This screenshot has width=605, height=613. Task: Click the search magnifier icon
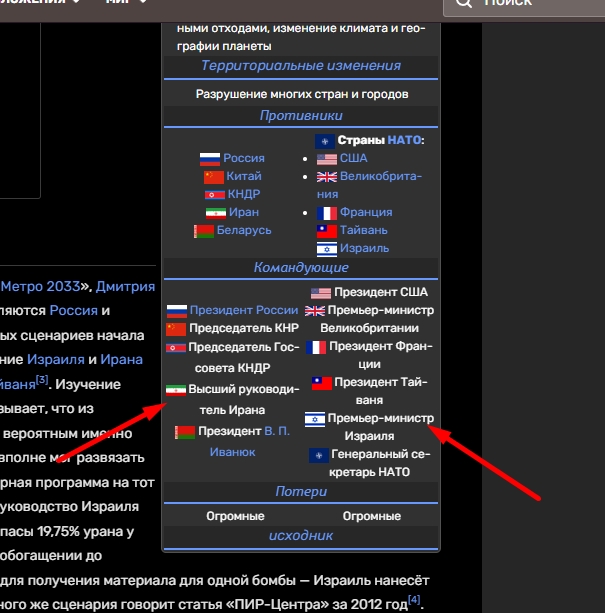464,3
